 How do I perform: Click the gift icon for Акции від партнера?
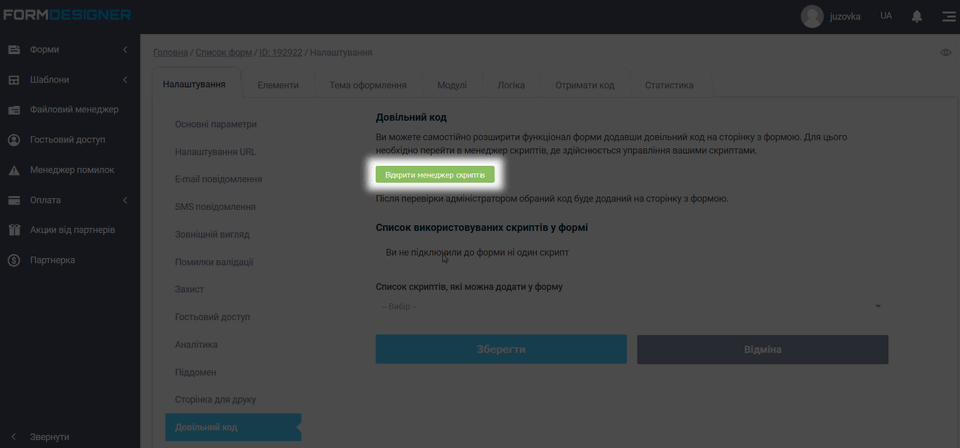pyautogui.click(x=14, y=230)
